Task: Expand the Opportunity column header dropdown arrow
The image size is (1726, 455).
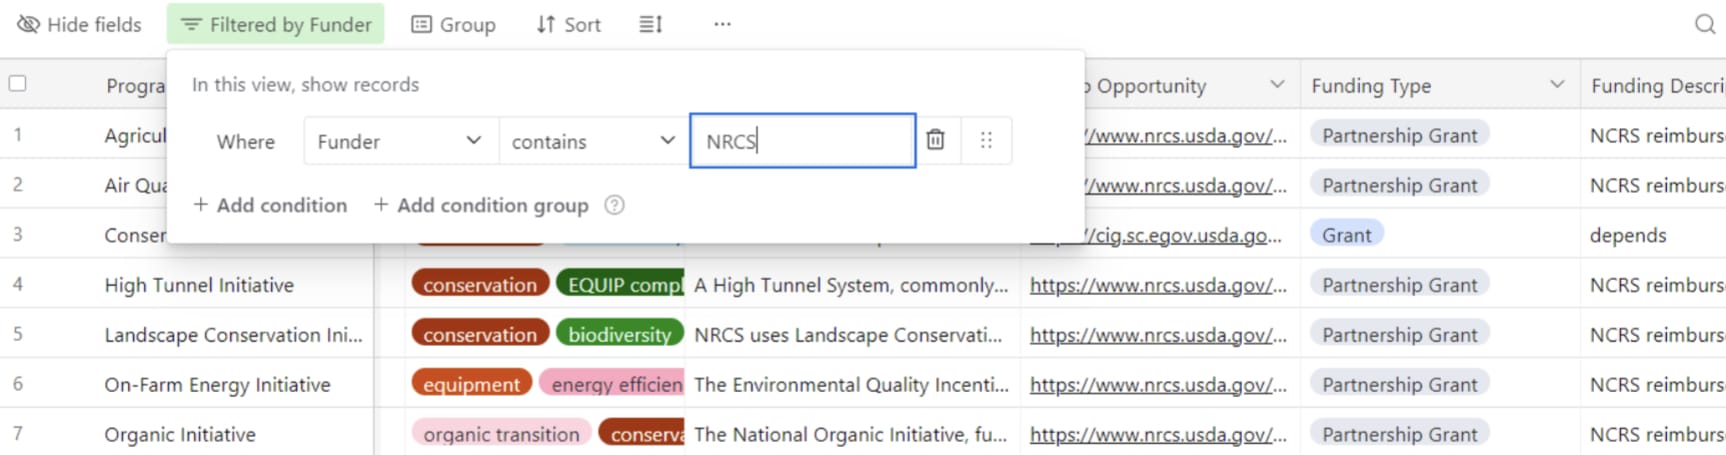Action: coord(1277,84)
